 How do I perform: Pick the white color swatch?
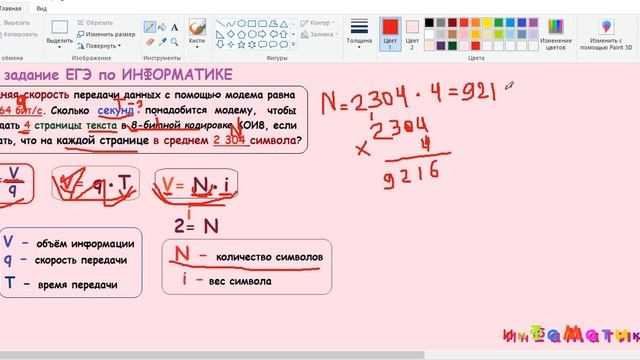pyautogui.click(x=429, y=34)
